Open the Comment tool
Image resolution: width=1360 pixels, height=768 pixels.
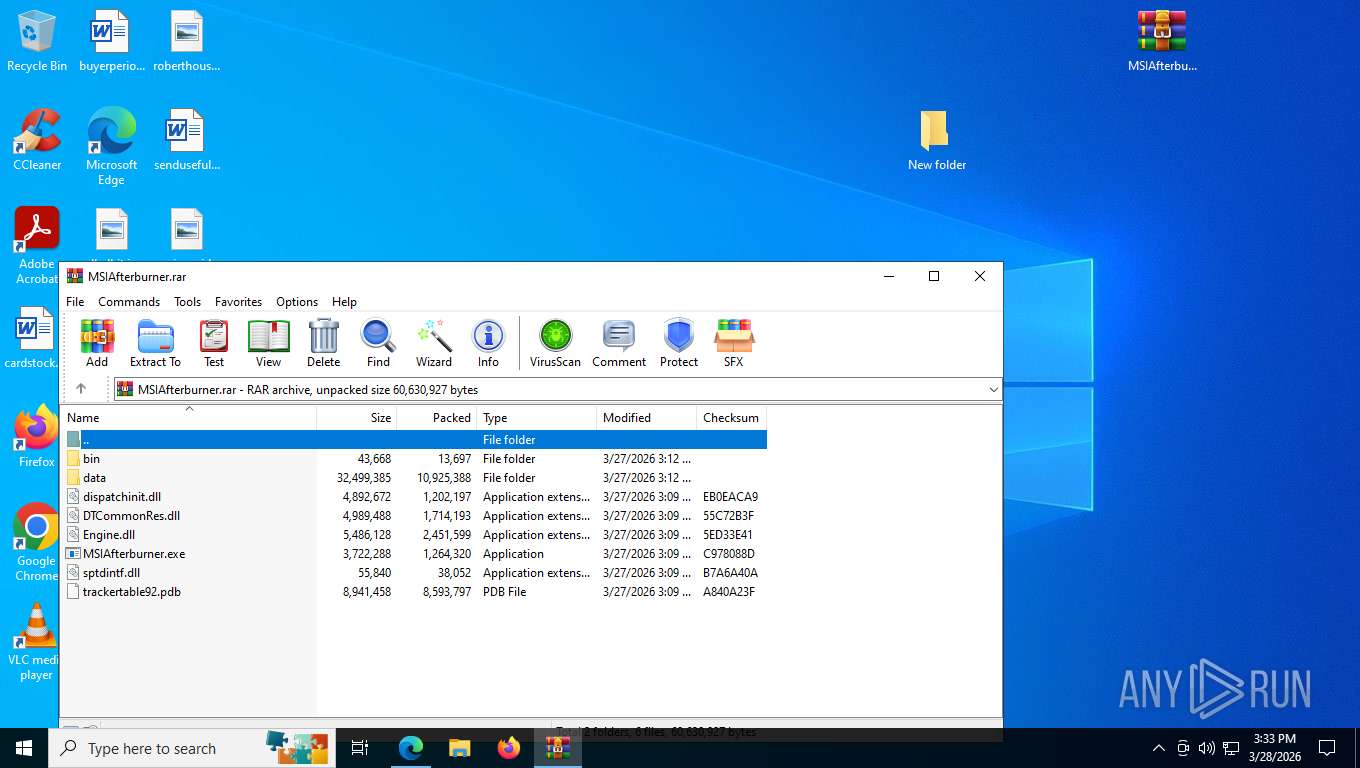click(x=619, y=344)
